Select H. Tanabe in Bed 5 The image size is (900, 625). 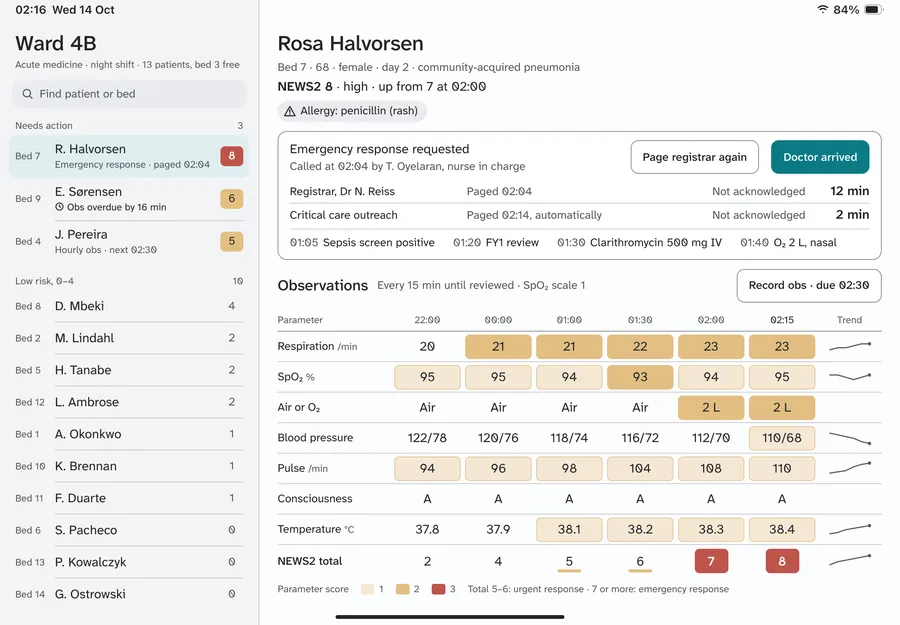tap(129, 370)
